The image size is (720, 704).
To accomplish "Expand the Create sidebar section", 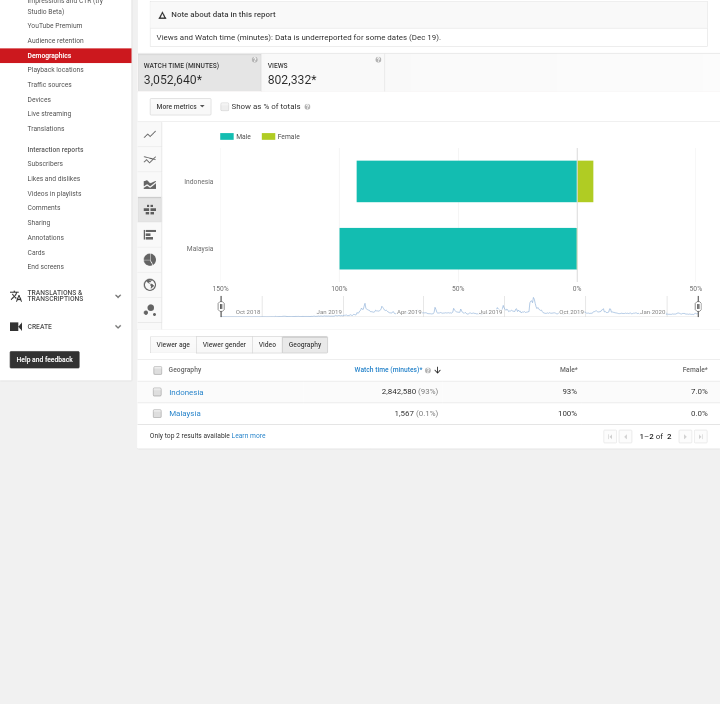I will 117,326.
